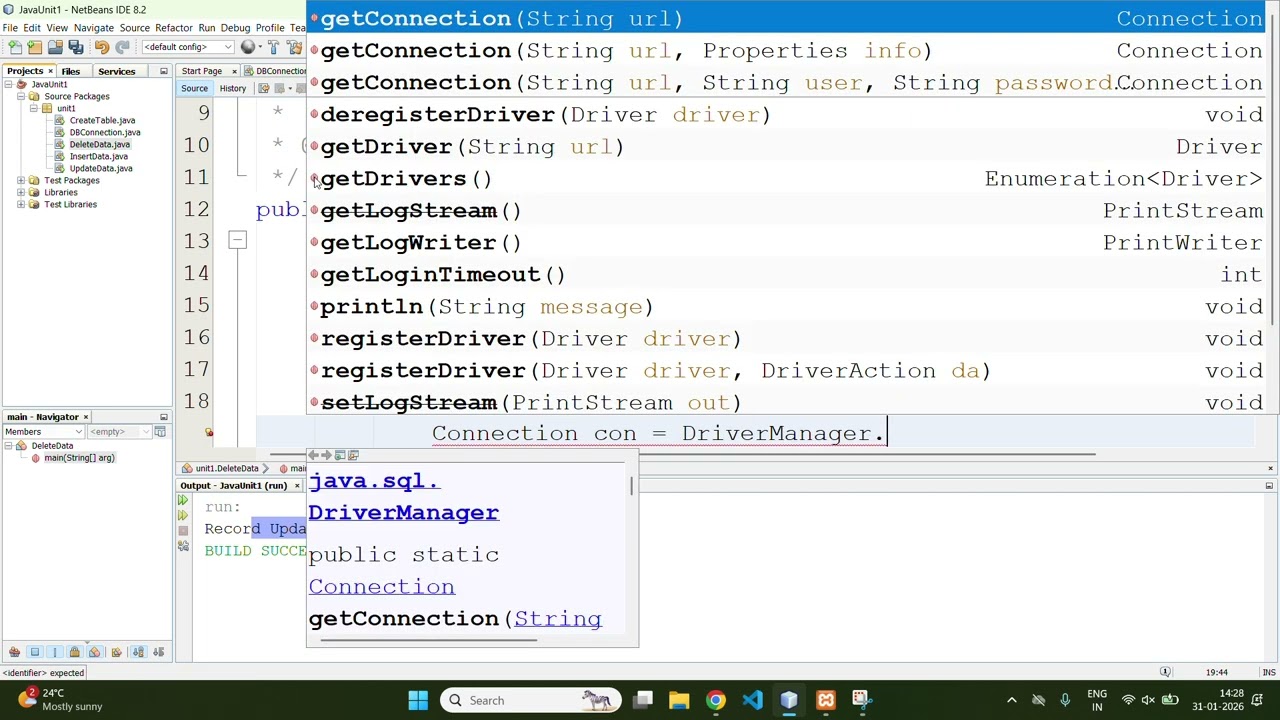This screenshot has height=720, width=1280.
Task: Toggle Show Static Members filter in Navigator
Action: pyautogui.click(x=54, y=652)
